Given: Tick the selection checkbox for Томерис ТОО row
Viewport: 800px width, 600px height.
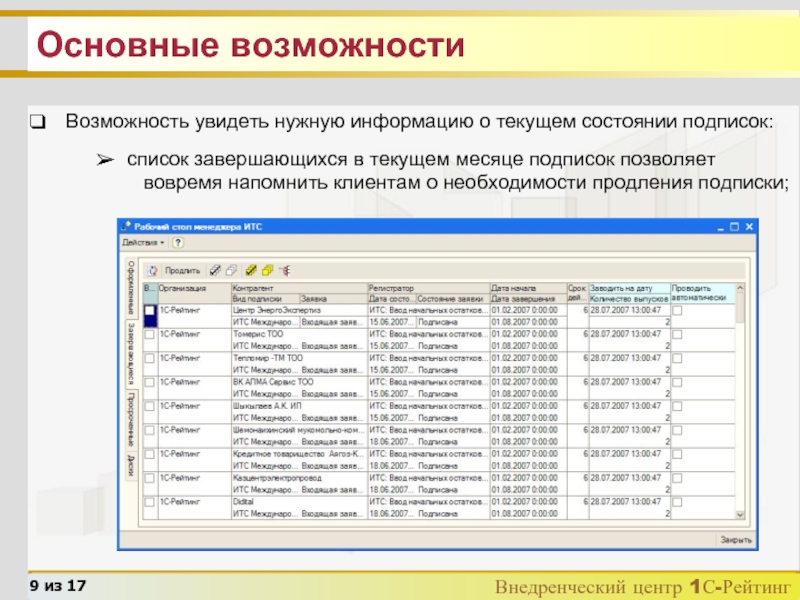Looking at the screenshot, I should 149,334.
